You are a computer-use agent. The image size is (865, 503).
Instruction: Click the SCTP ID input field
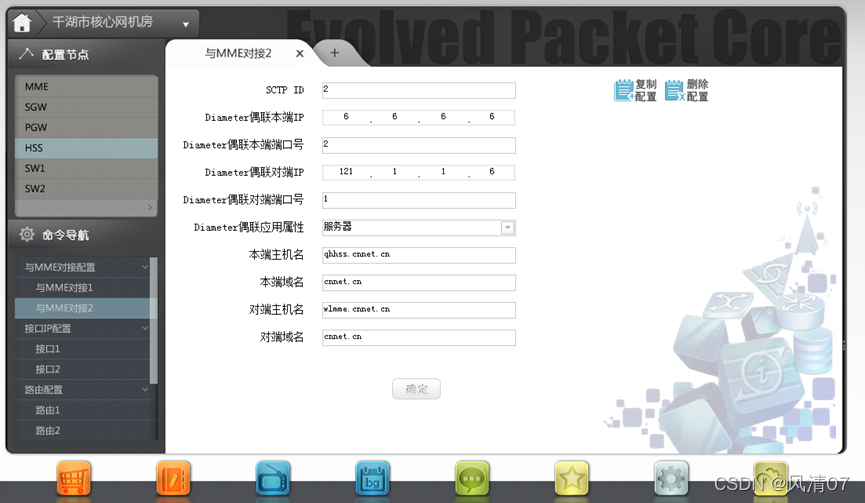419,90
